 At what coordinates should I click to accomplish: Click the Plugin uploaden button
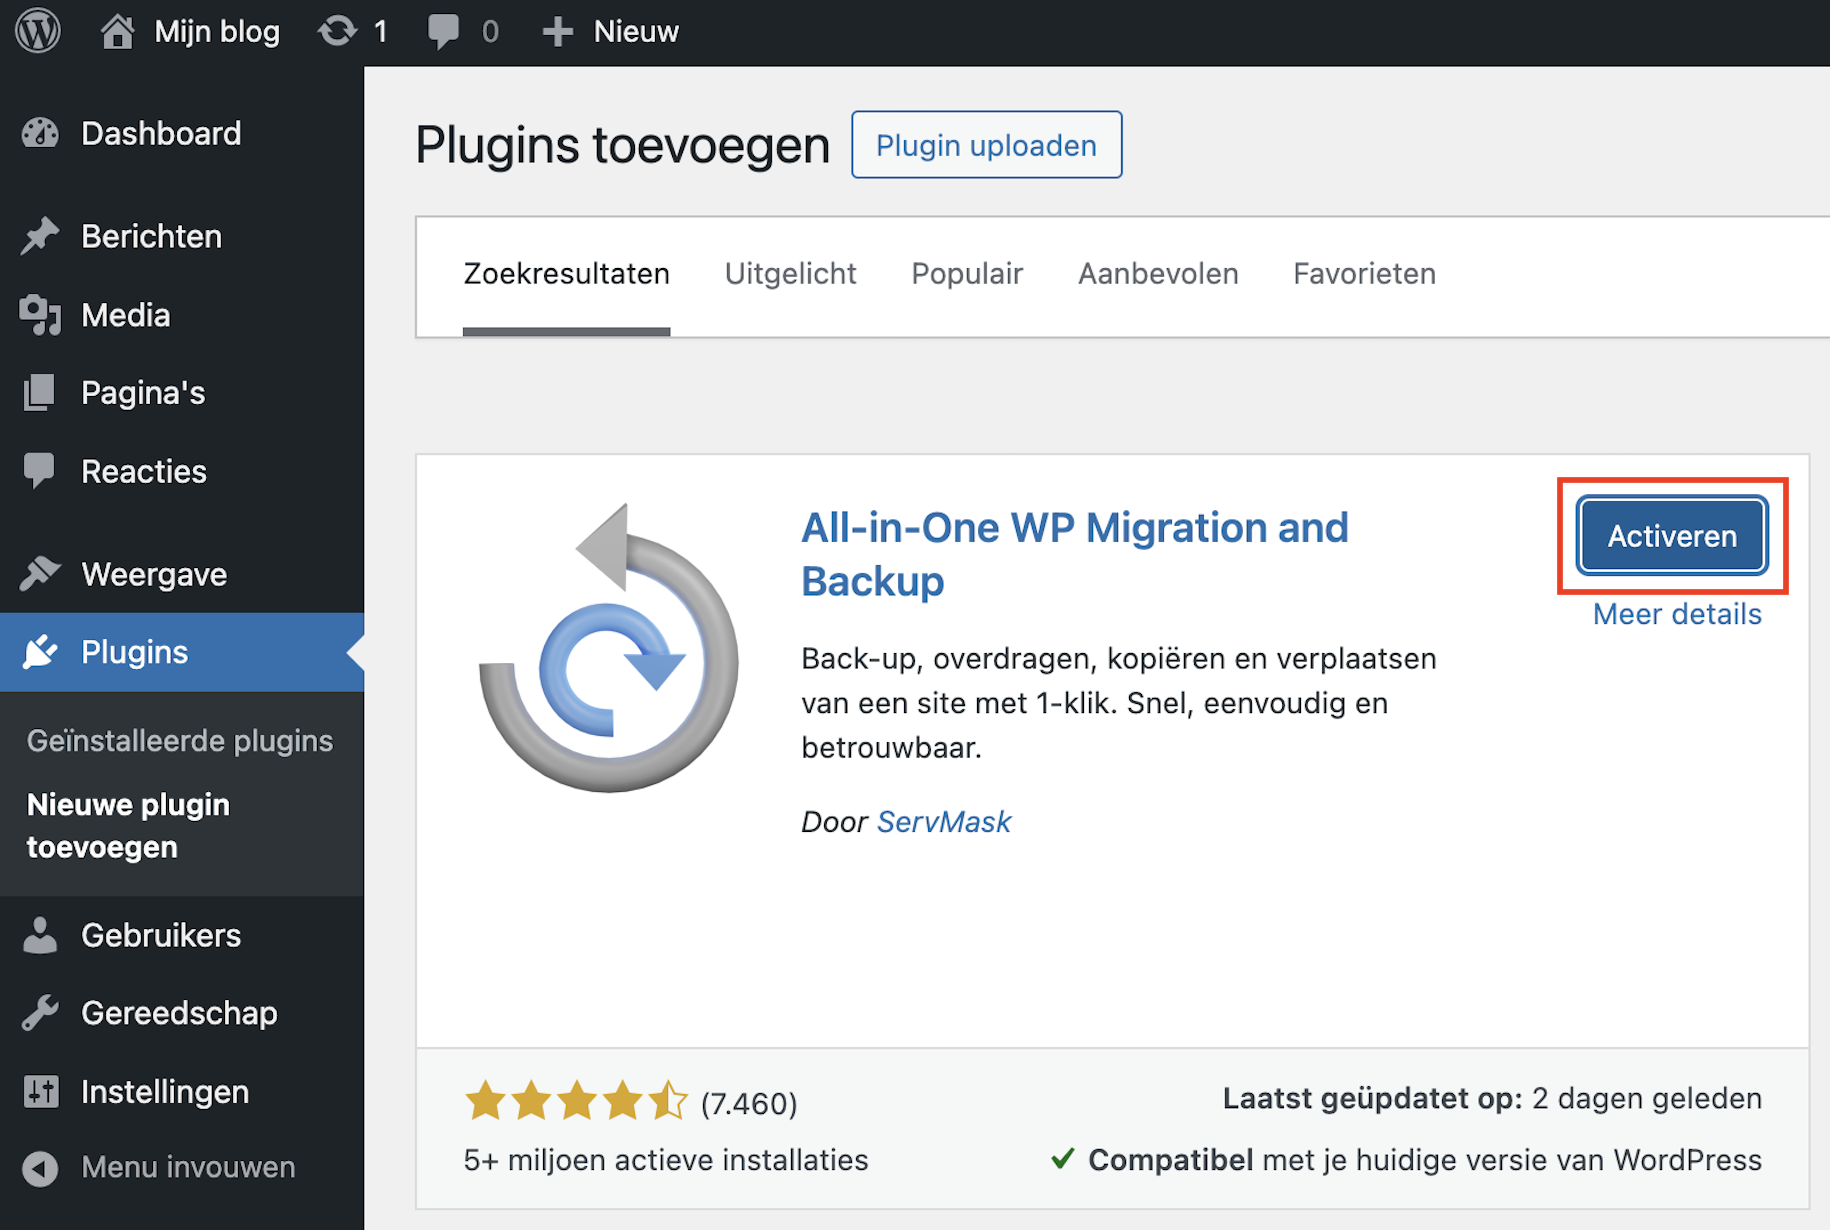tap(986, 145)
